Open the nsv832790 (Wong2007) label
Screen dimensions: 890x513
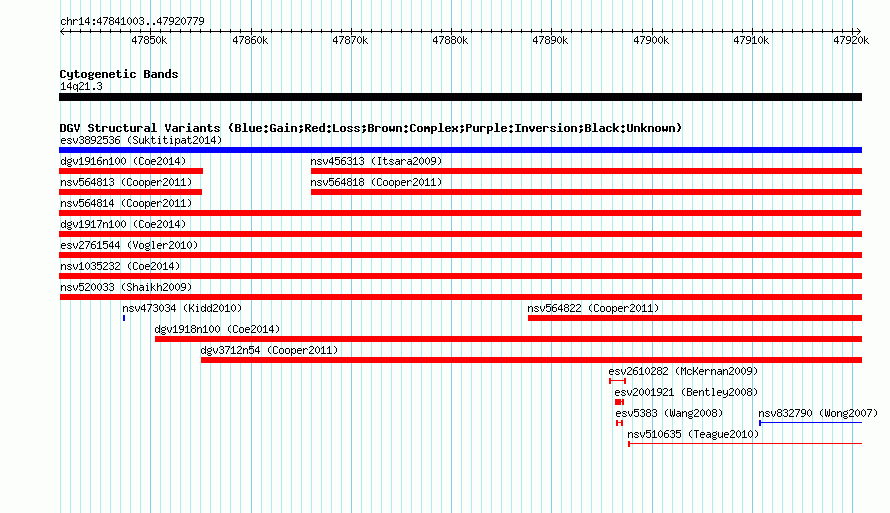point(818,413)
